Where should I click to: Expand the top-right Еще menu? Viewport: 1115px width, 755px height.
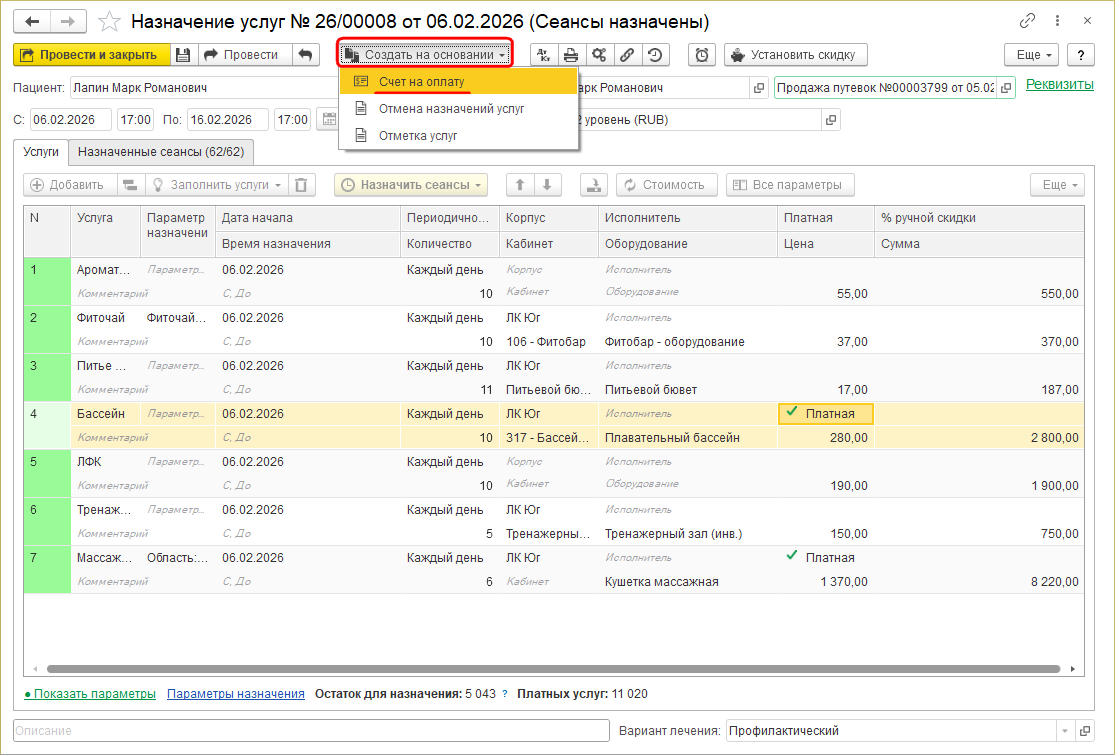(x=1031, y=55)
